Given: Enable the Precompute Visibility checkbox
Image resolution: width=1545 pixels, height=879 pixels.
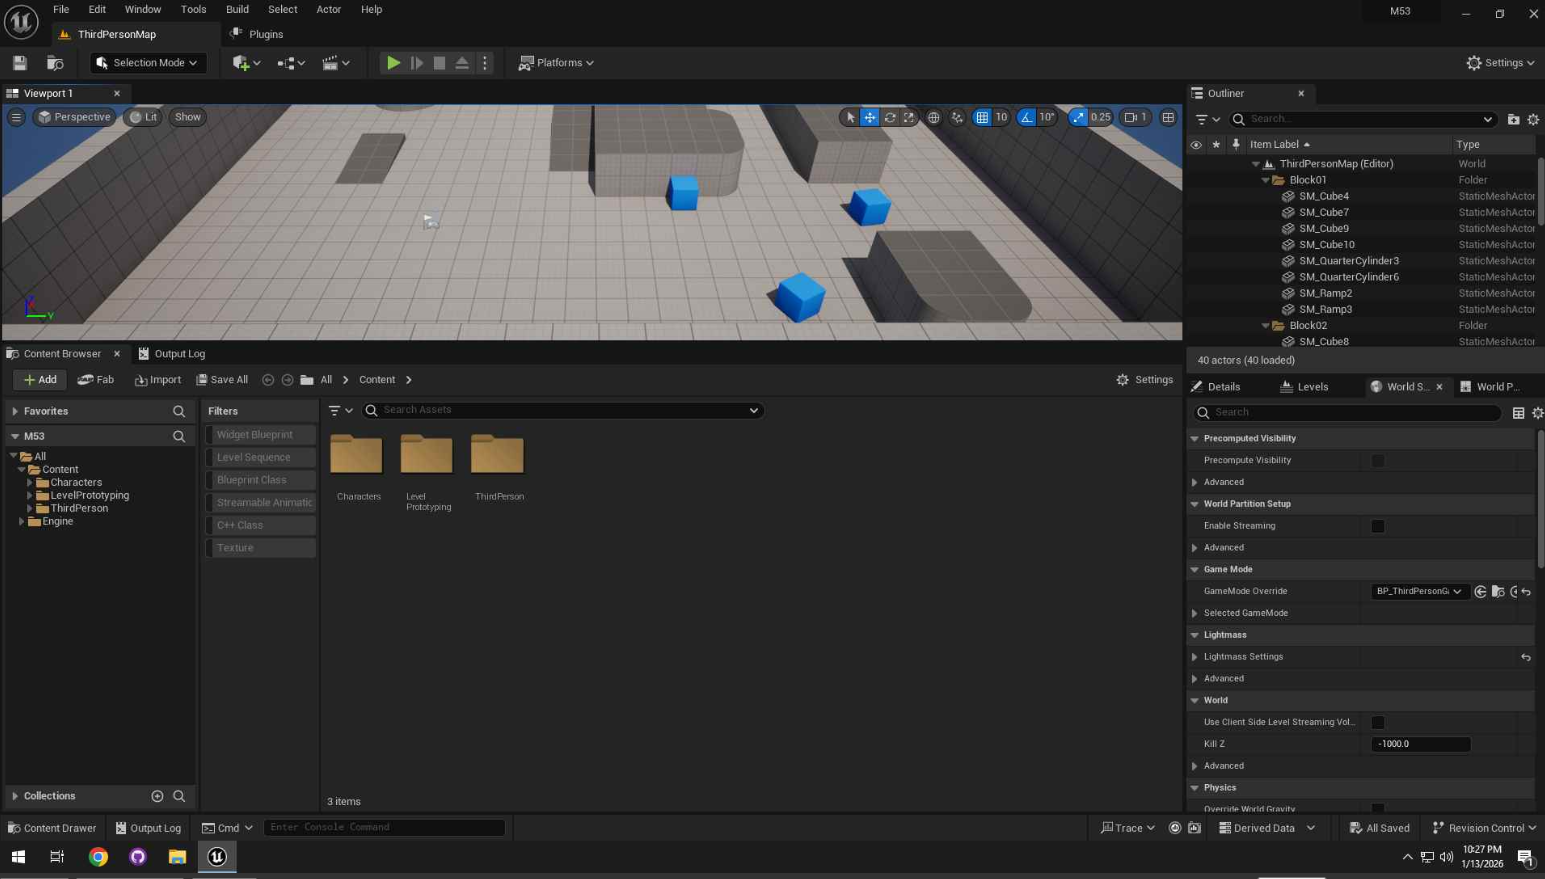Looking at the screenshot, I should point(1378,461).
